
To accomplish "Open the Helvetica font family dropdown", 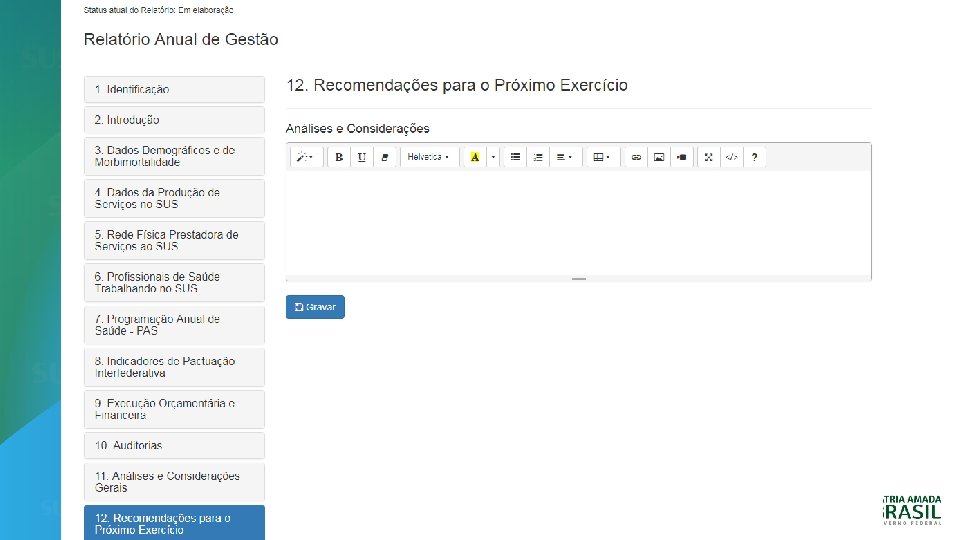I will click(x=428, y=157).
